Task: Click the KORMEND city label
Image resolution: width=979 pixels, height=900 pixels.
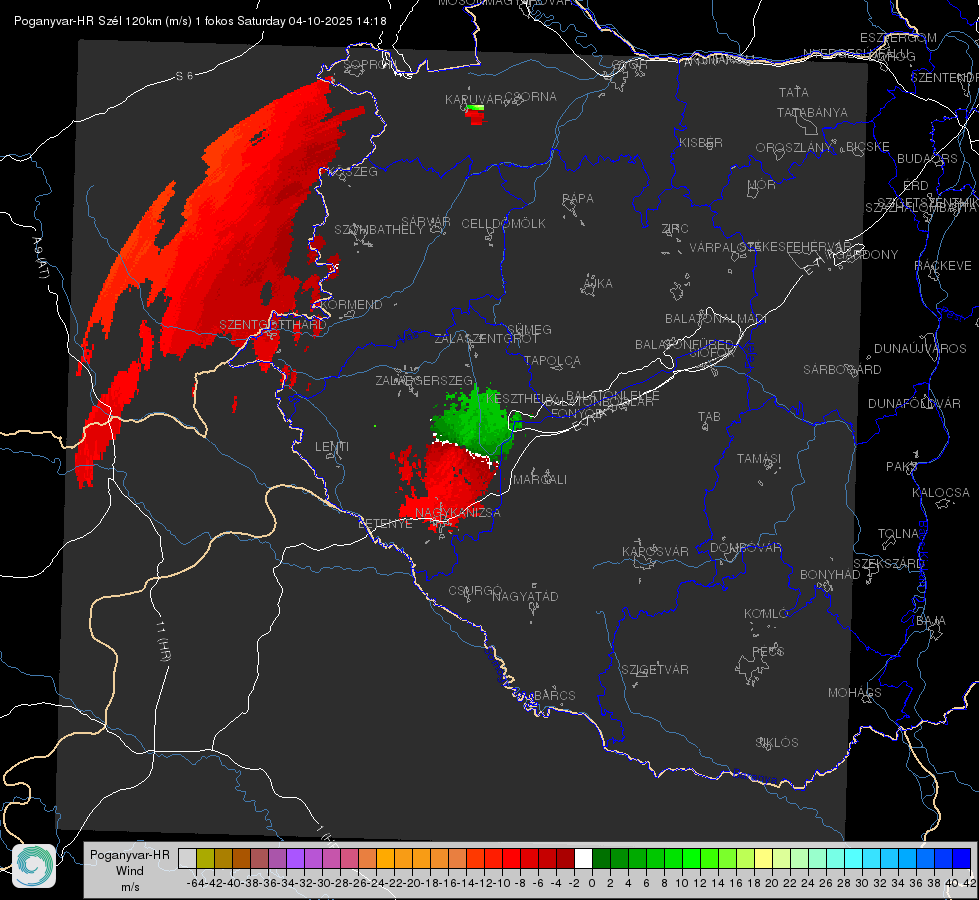Action: 352,305
